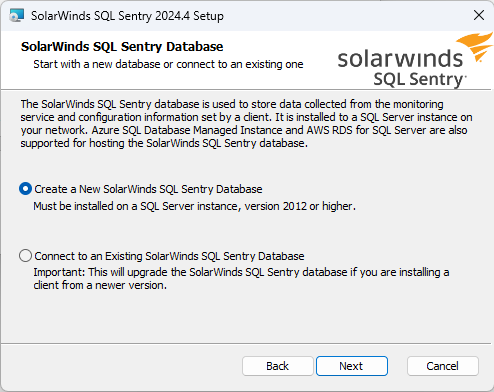This screenshot has height=392, width=494.
Task: Click the 'SolarWinds SQL Sentry Database' heading
Action: click(x=122, y=47)
